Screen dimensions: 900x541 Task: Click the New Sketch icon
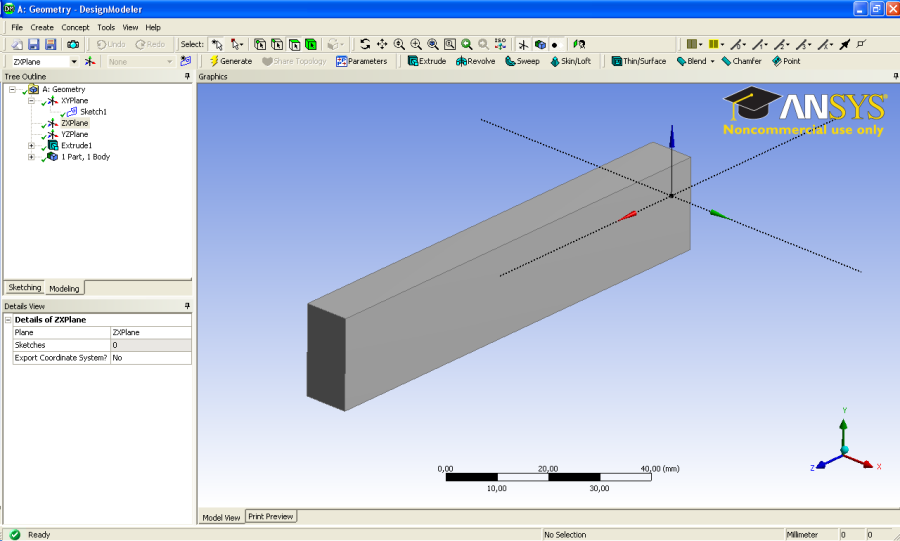[x=185, y=61]
